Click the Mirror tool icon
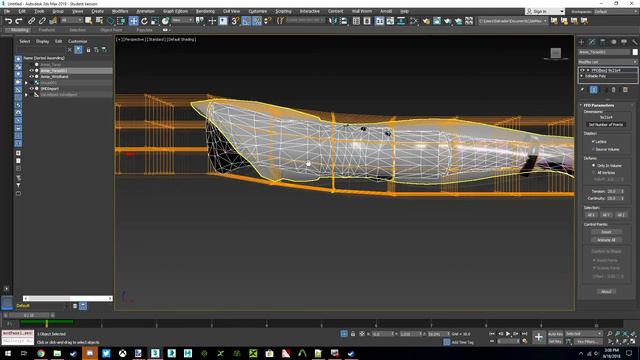 [333, 21]
